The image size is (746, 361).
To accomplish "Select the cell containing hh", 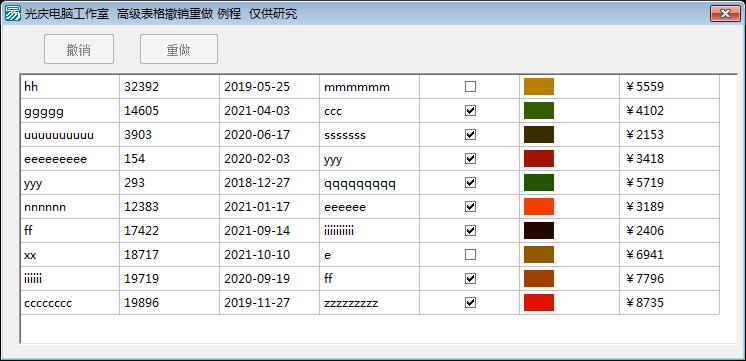I will click(70, 87).
